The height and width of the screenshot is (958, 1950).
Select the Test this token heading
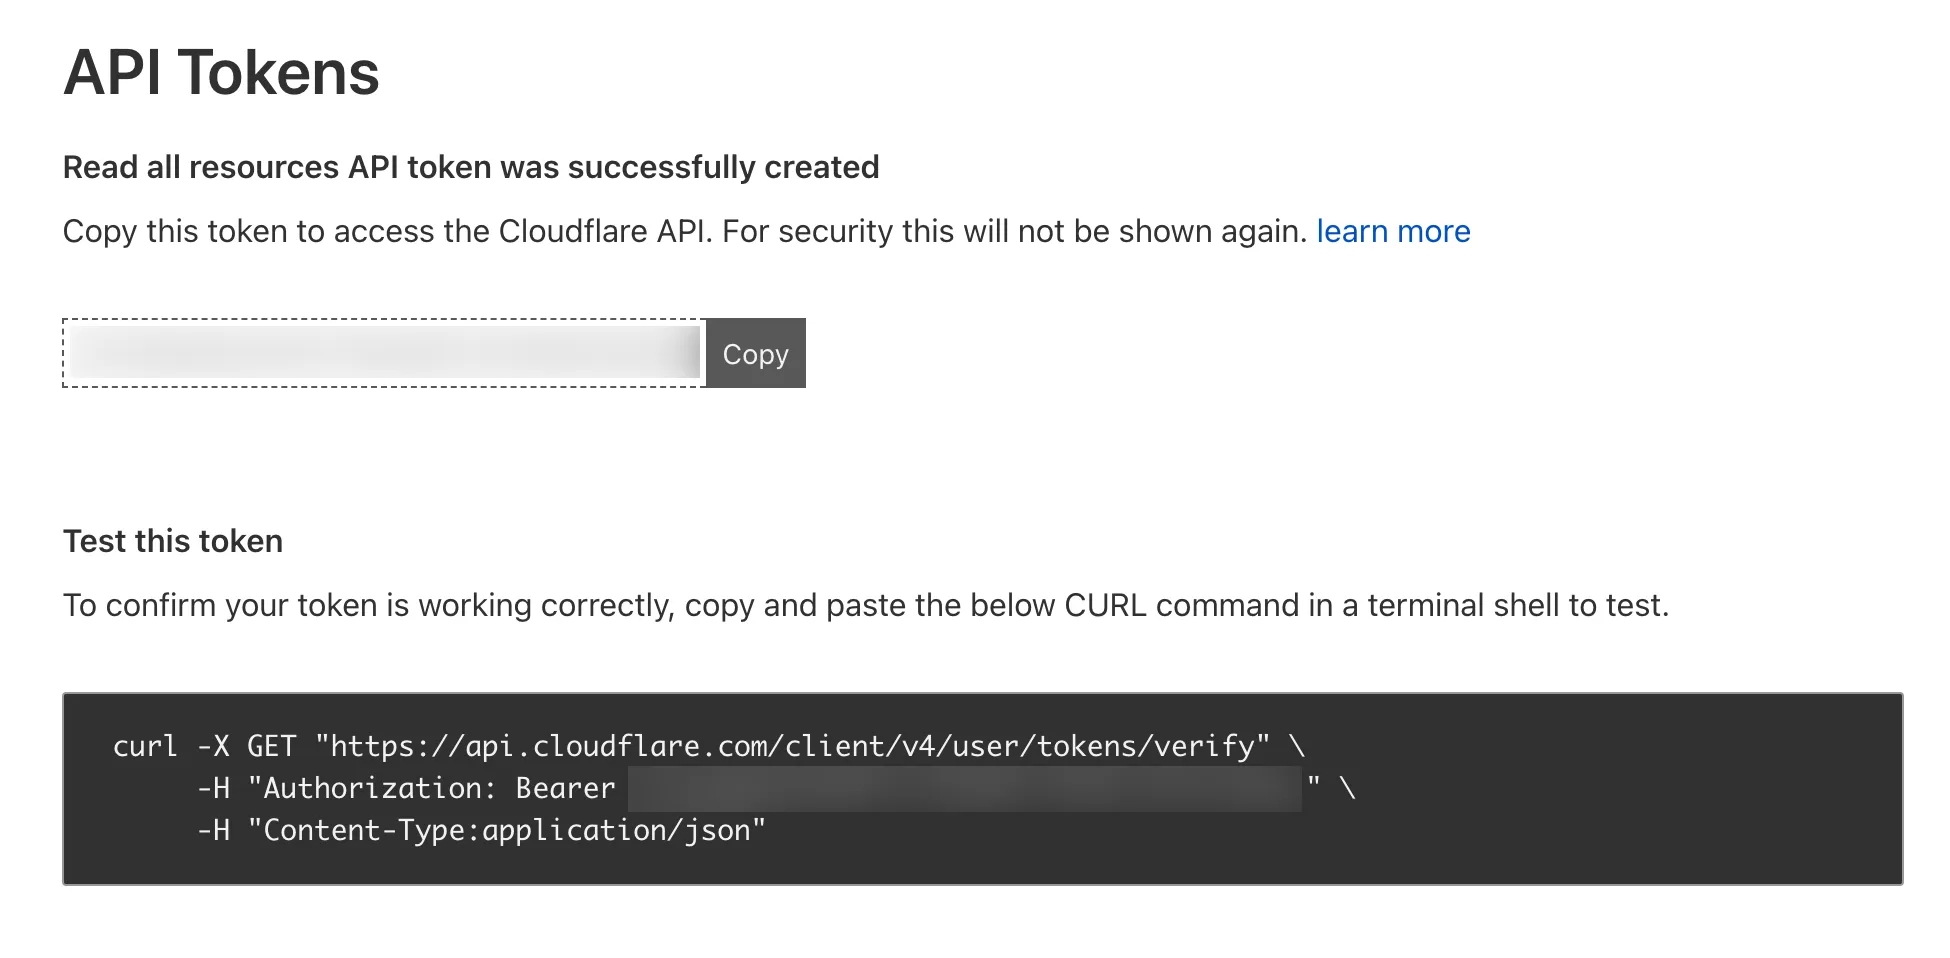click(172, 541)
